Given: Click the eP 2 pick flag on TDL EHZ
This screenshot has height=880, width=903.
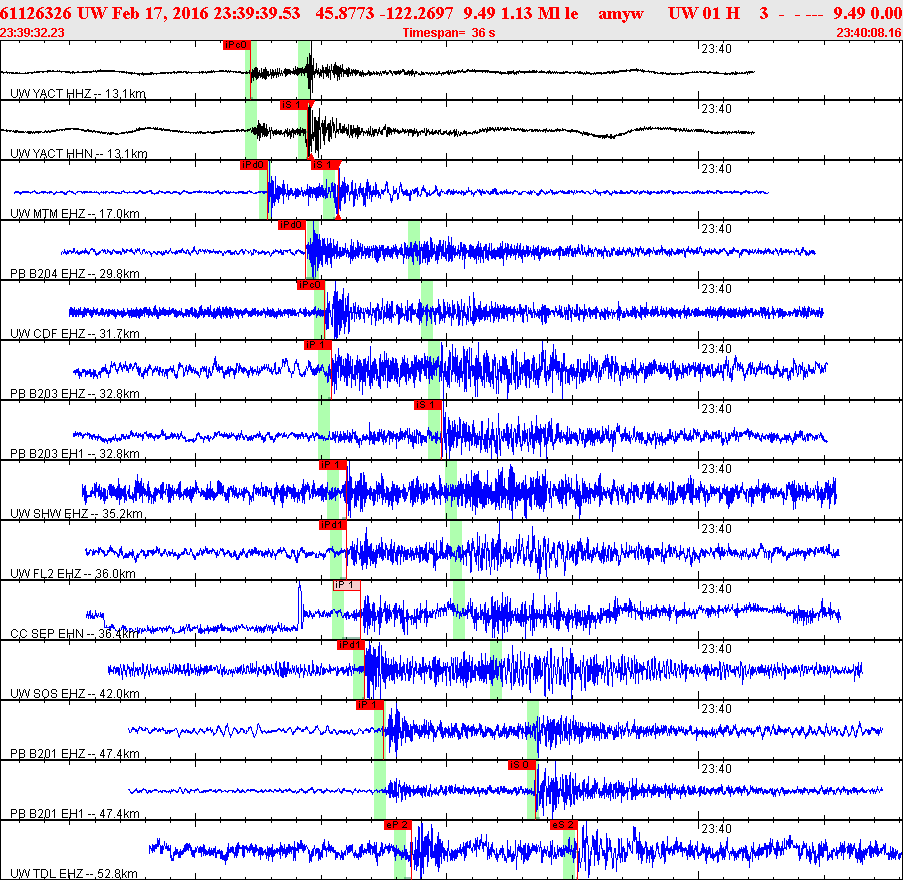Looking at the screenshot, I should coord(397,825).
